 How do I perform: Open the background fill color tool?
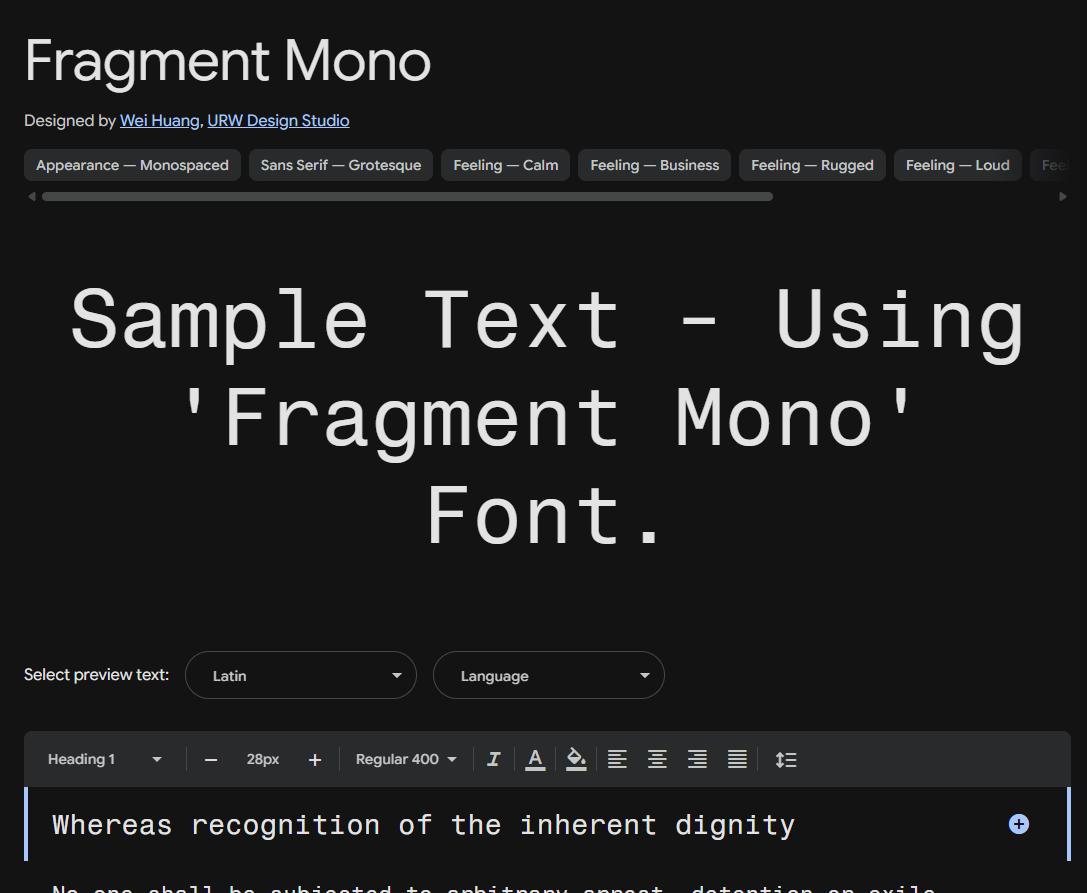click(x=576, y=759)
